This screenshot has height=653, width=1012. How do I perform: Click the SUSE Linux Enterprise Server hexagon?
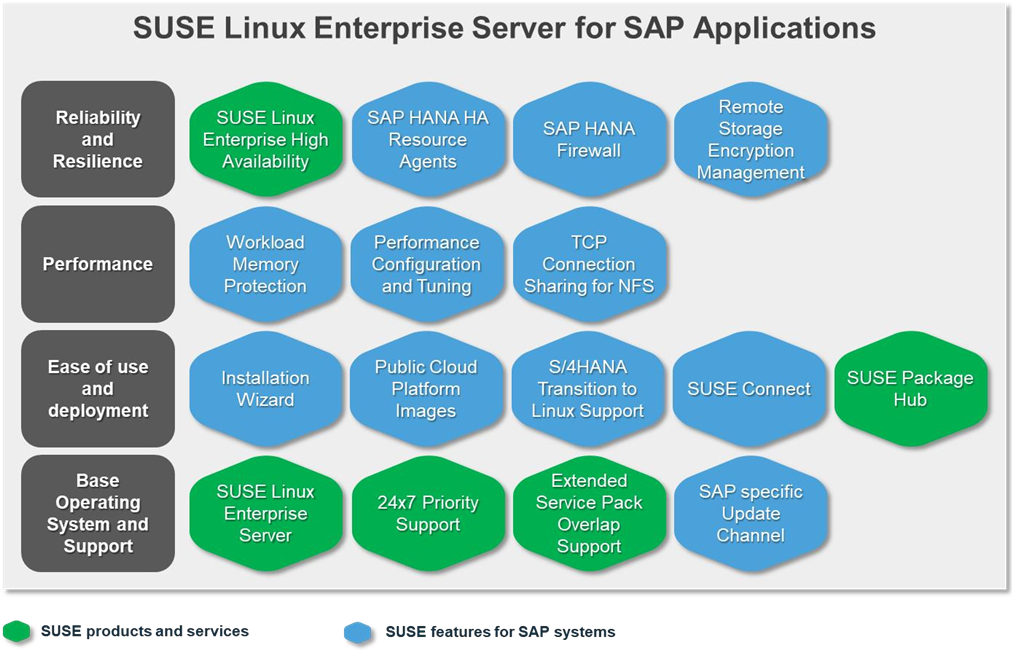coord(265,513)
